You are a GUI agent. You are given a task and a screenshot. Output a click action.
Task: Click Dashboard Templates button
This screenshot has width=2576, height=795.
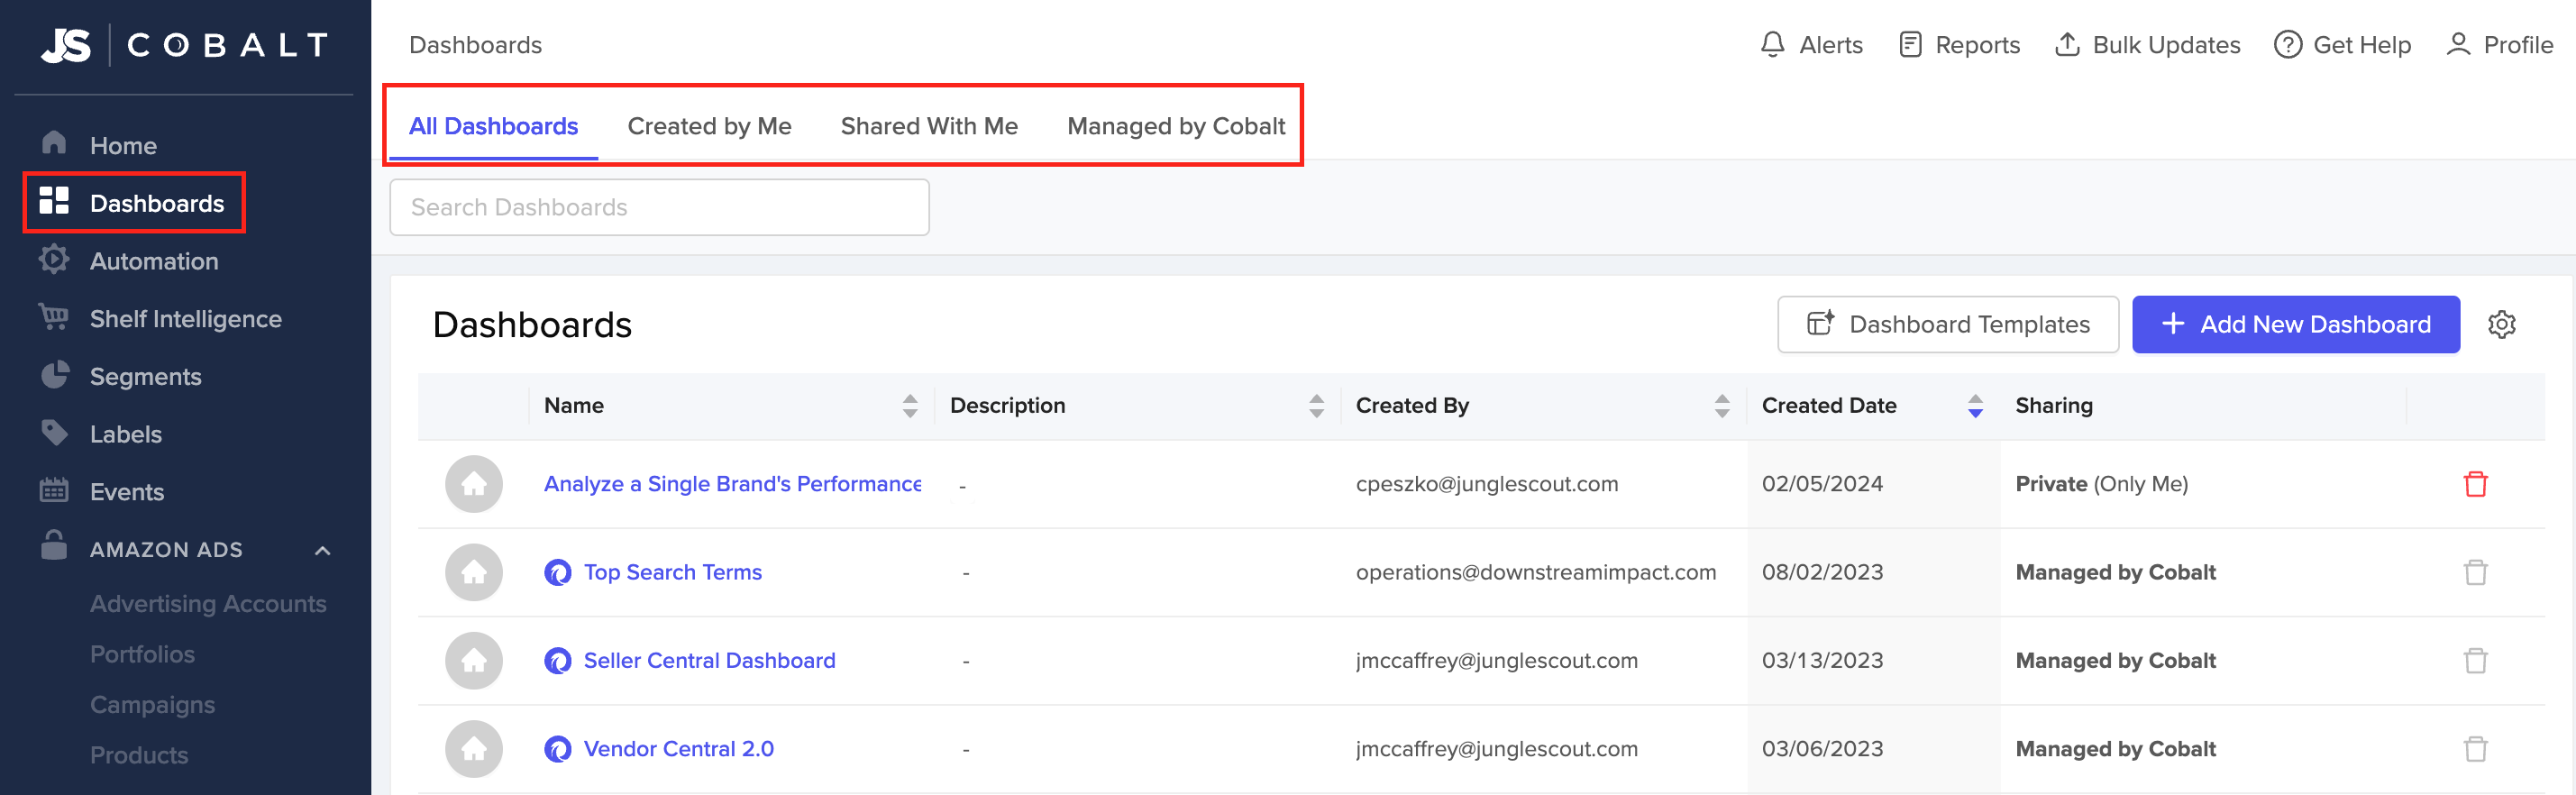[1948, 324]
